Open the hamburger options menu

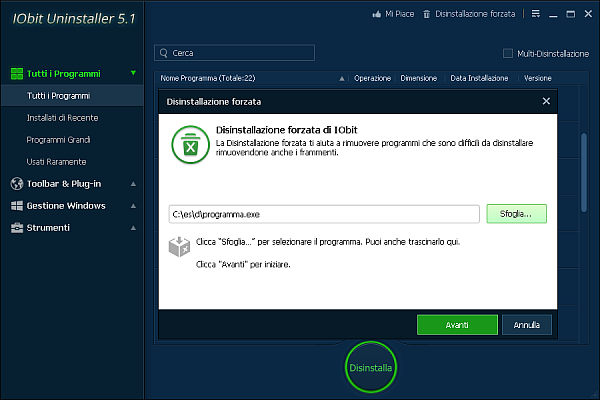tap(536, 14)
